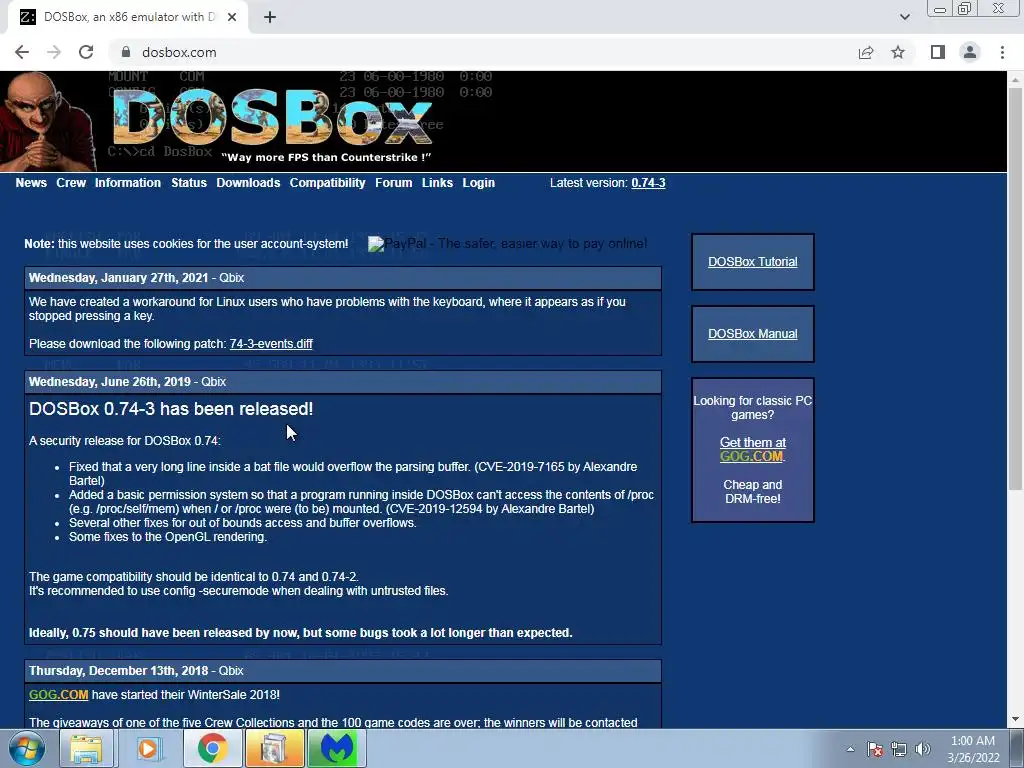Click 'Wednesday, January 27th, 2021' date header

coord(118,278)
